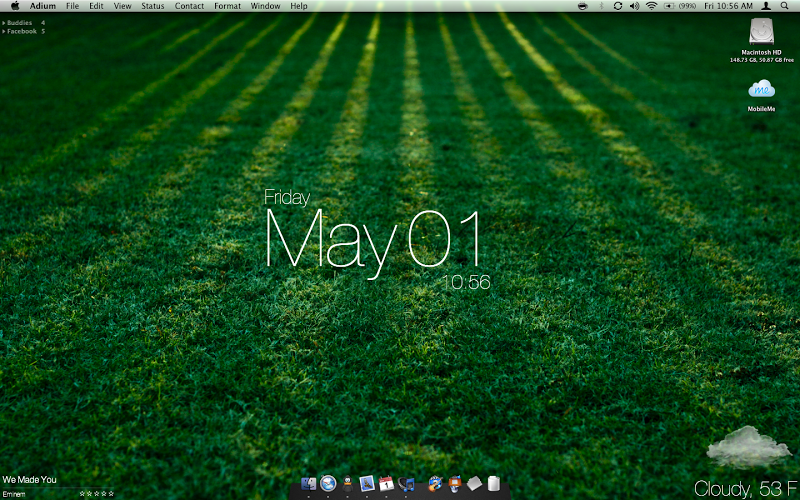800x500 pixels.
Task: Click the '10:56' desktop clock text
Action: (466, 282)
